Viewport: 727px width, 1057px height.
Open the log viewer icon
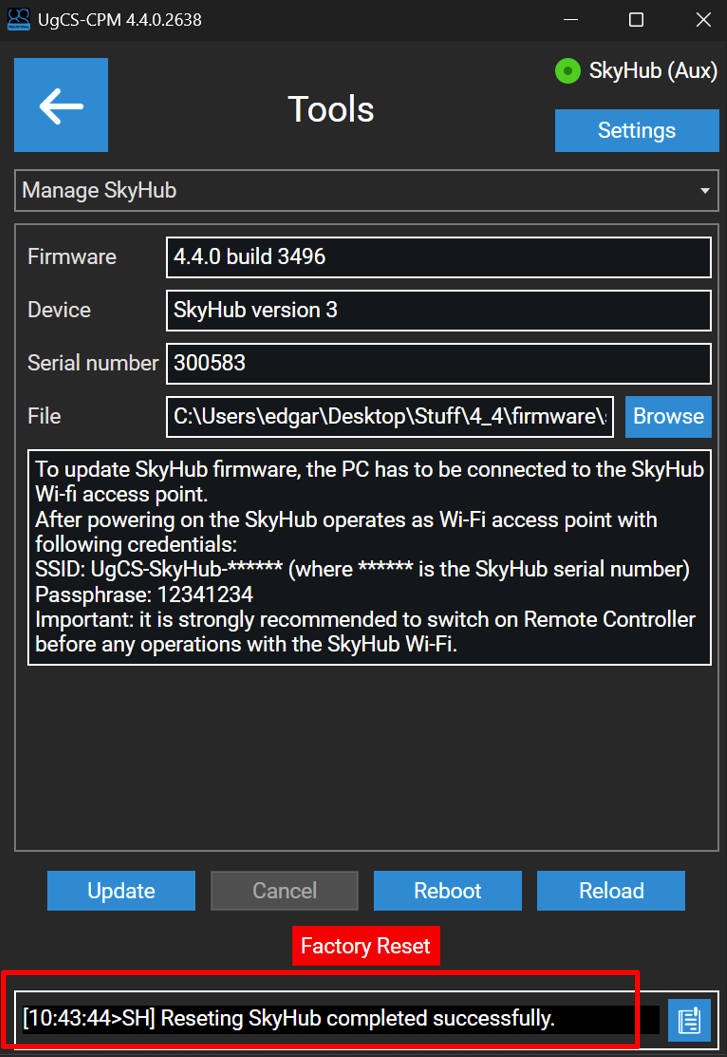[688, 1019]
